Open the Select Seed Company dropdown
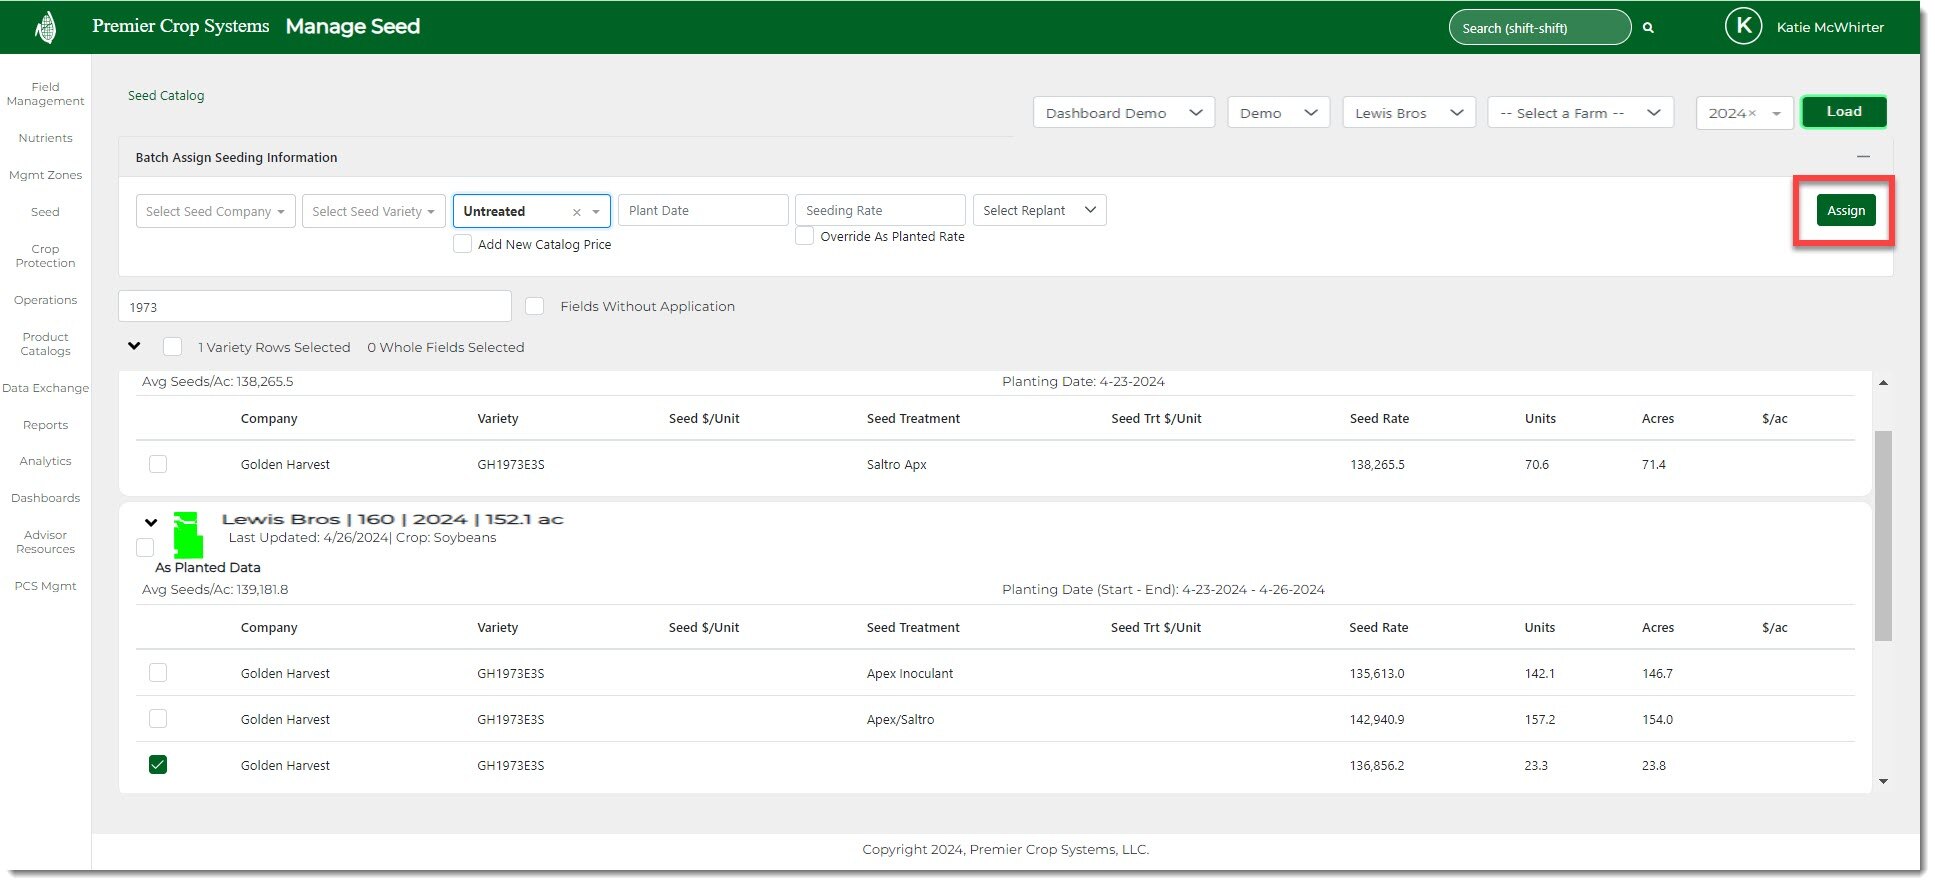 pos(215,211)
